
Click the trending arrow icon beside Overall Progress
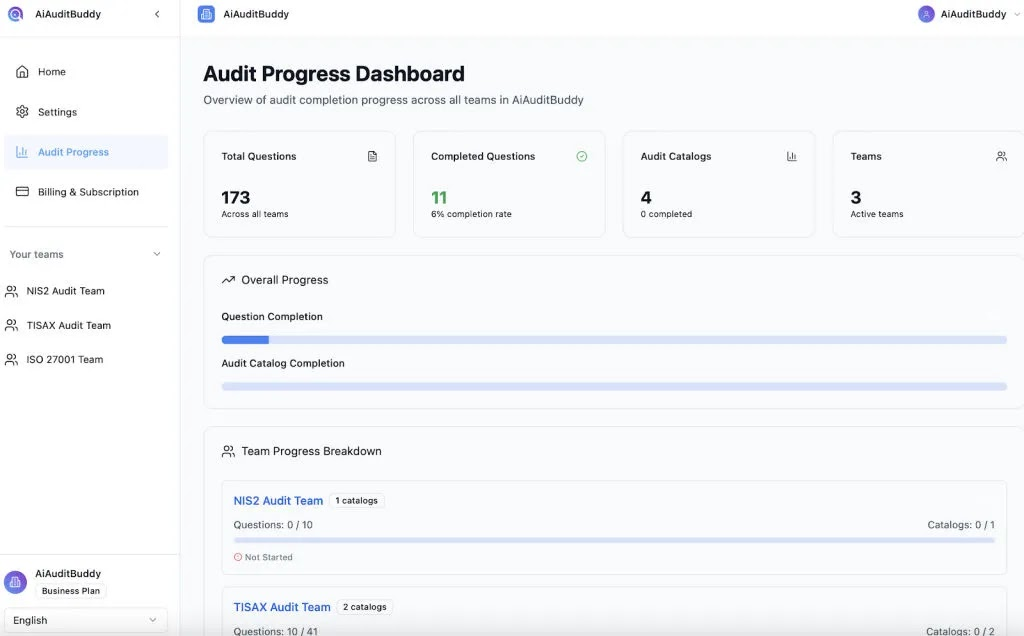(228, 280)
